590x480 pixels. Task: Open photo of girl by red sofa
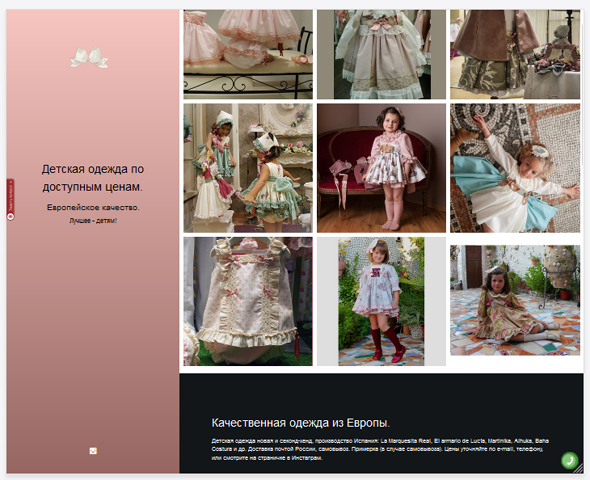point(382,168)
